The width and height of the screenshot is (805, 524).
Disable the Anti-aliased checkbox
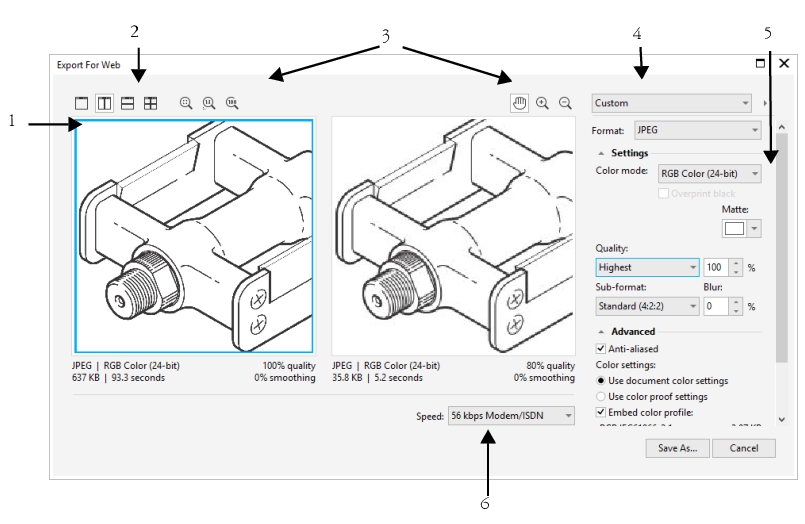tap(600, 349)
